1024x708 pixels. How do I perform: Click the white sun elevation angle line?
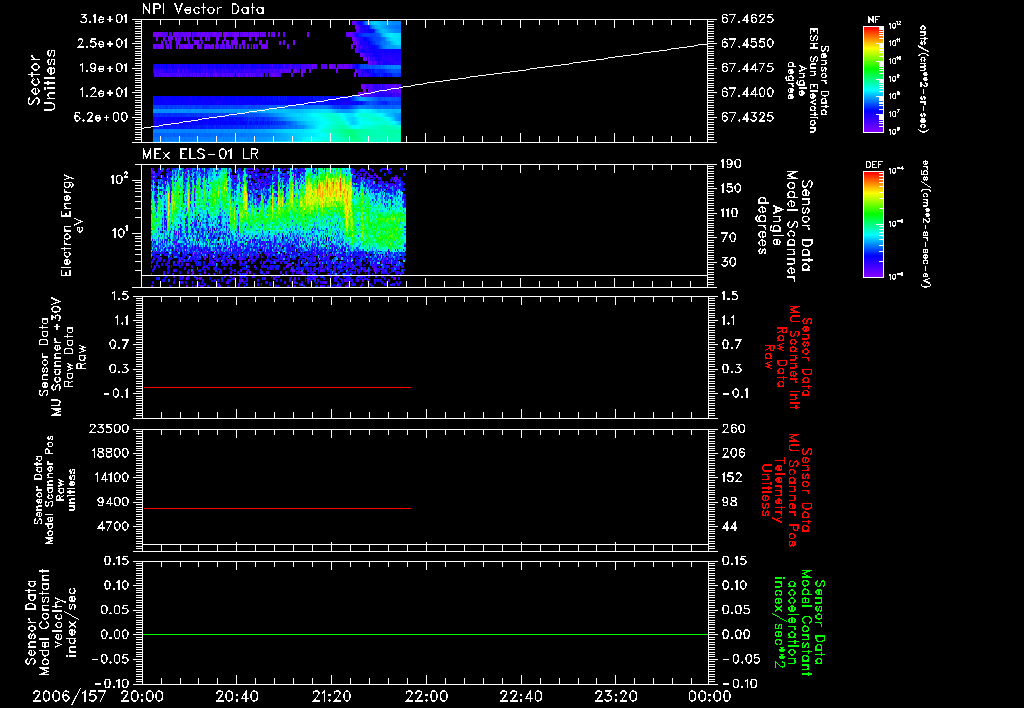[x=424, y=86]
